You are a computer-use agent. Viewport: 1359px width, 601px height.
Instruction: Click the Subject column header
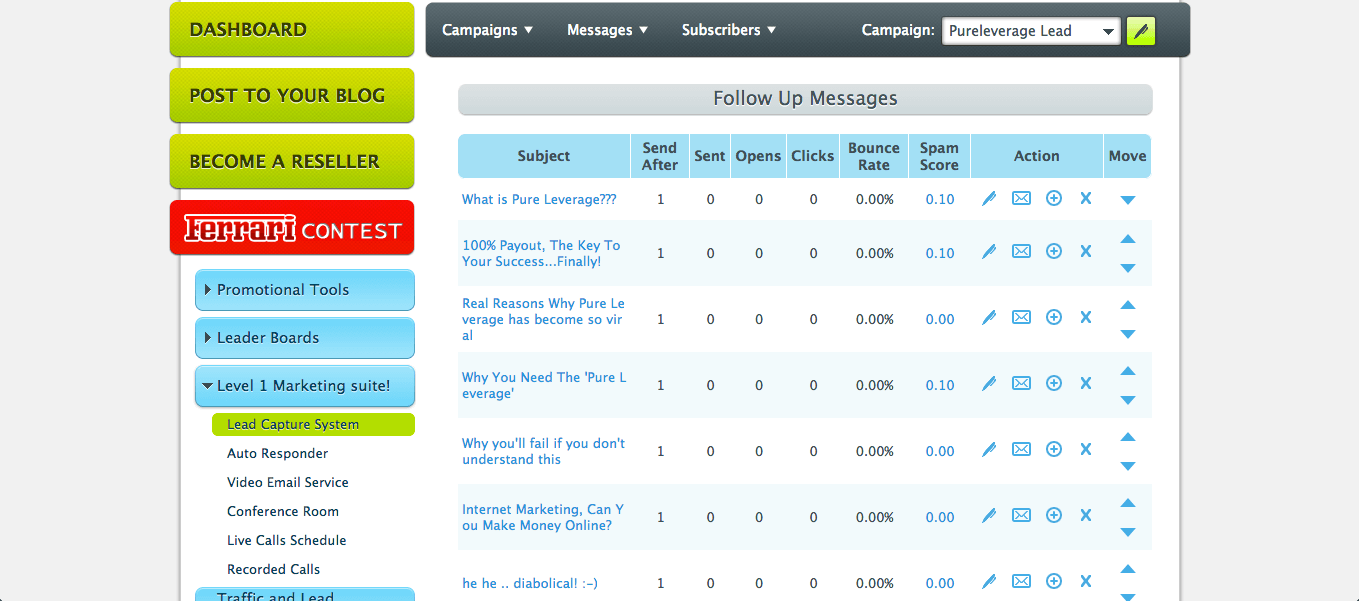544,156
